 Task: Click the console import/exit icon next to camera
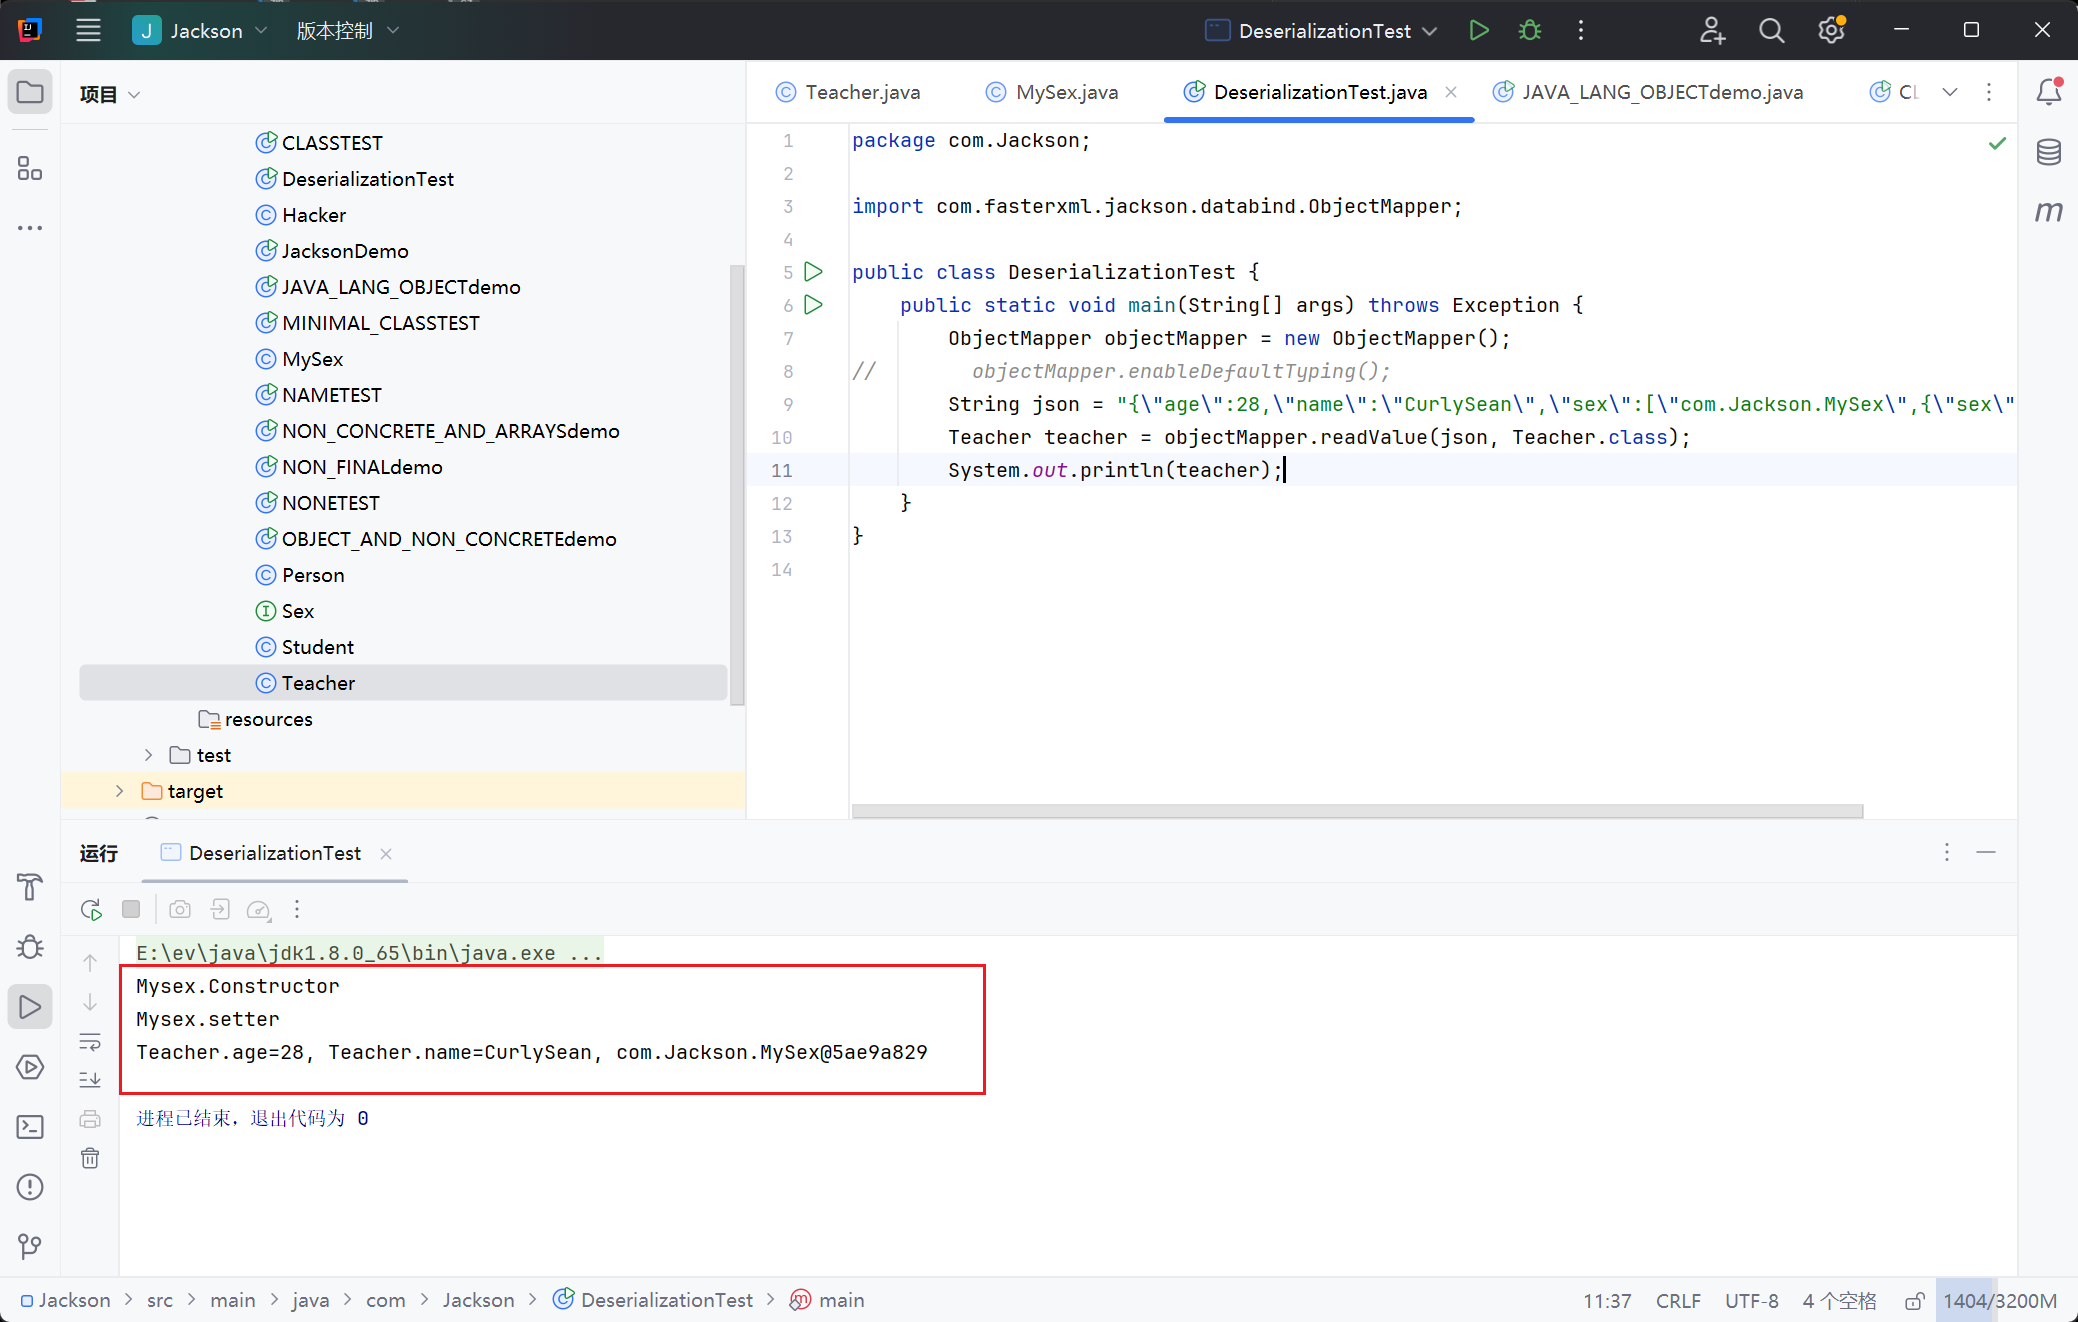(220, 909)
